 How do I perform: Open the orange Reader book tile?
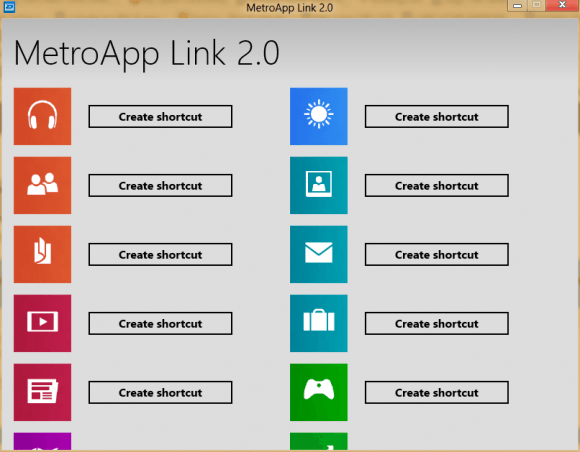pos(42,254)
